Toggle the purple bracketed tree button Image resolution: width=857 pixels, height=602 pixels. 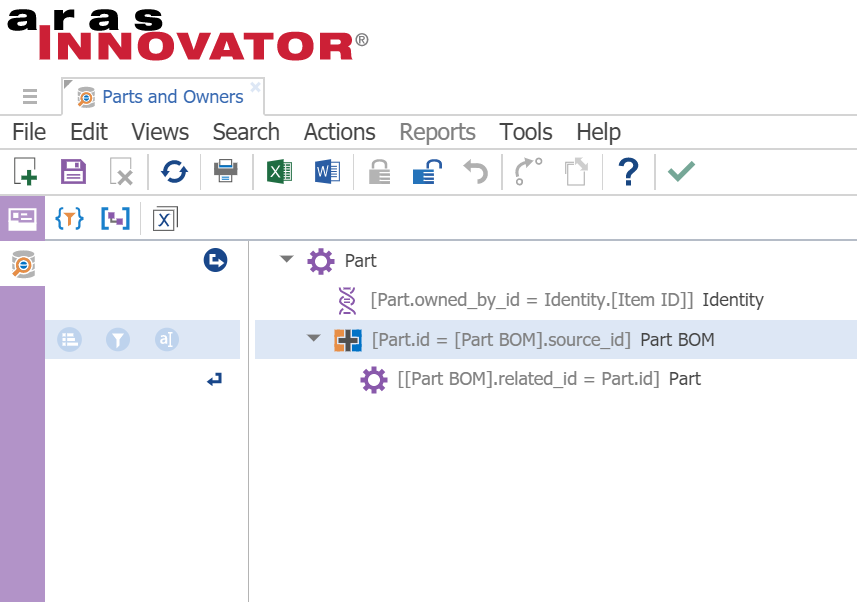pos(115,218)
